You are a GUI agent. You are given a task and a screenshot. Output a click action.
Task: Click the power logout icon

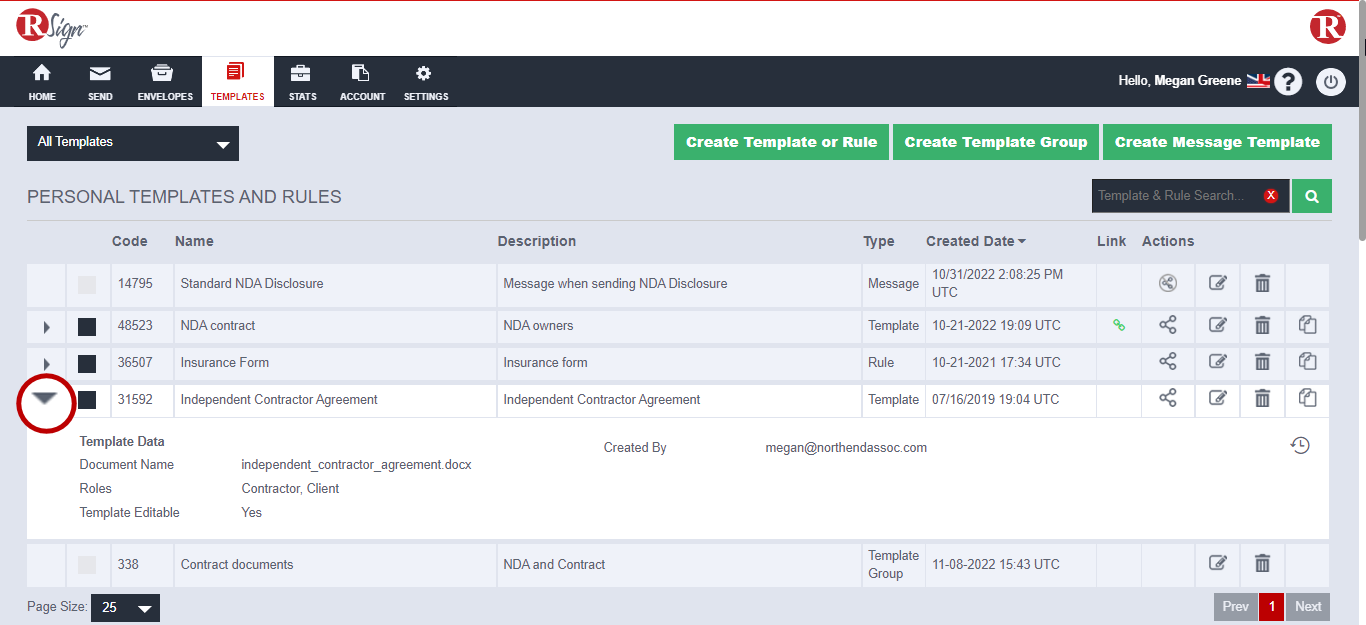(x=1330, y=81)
